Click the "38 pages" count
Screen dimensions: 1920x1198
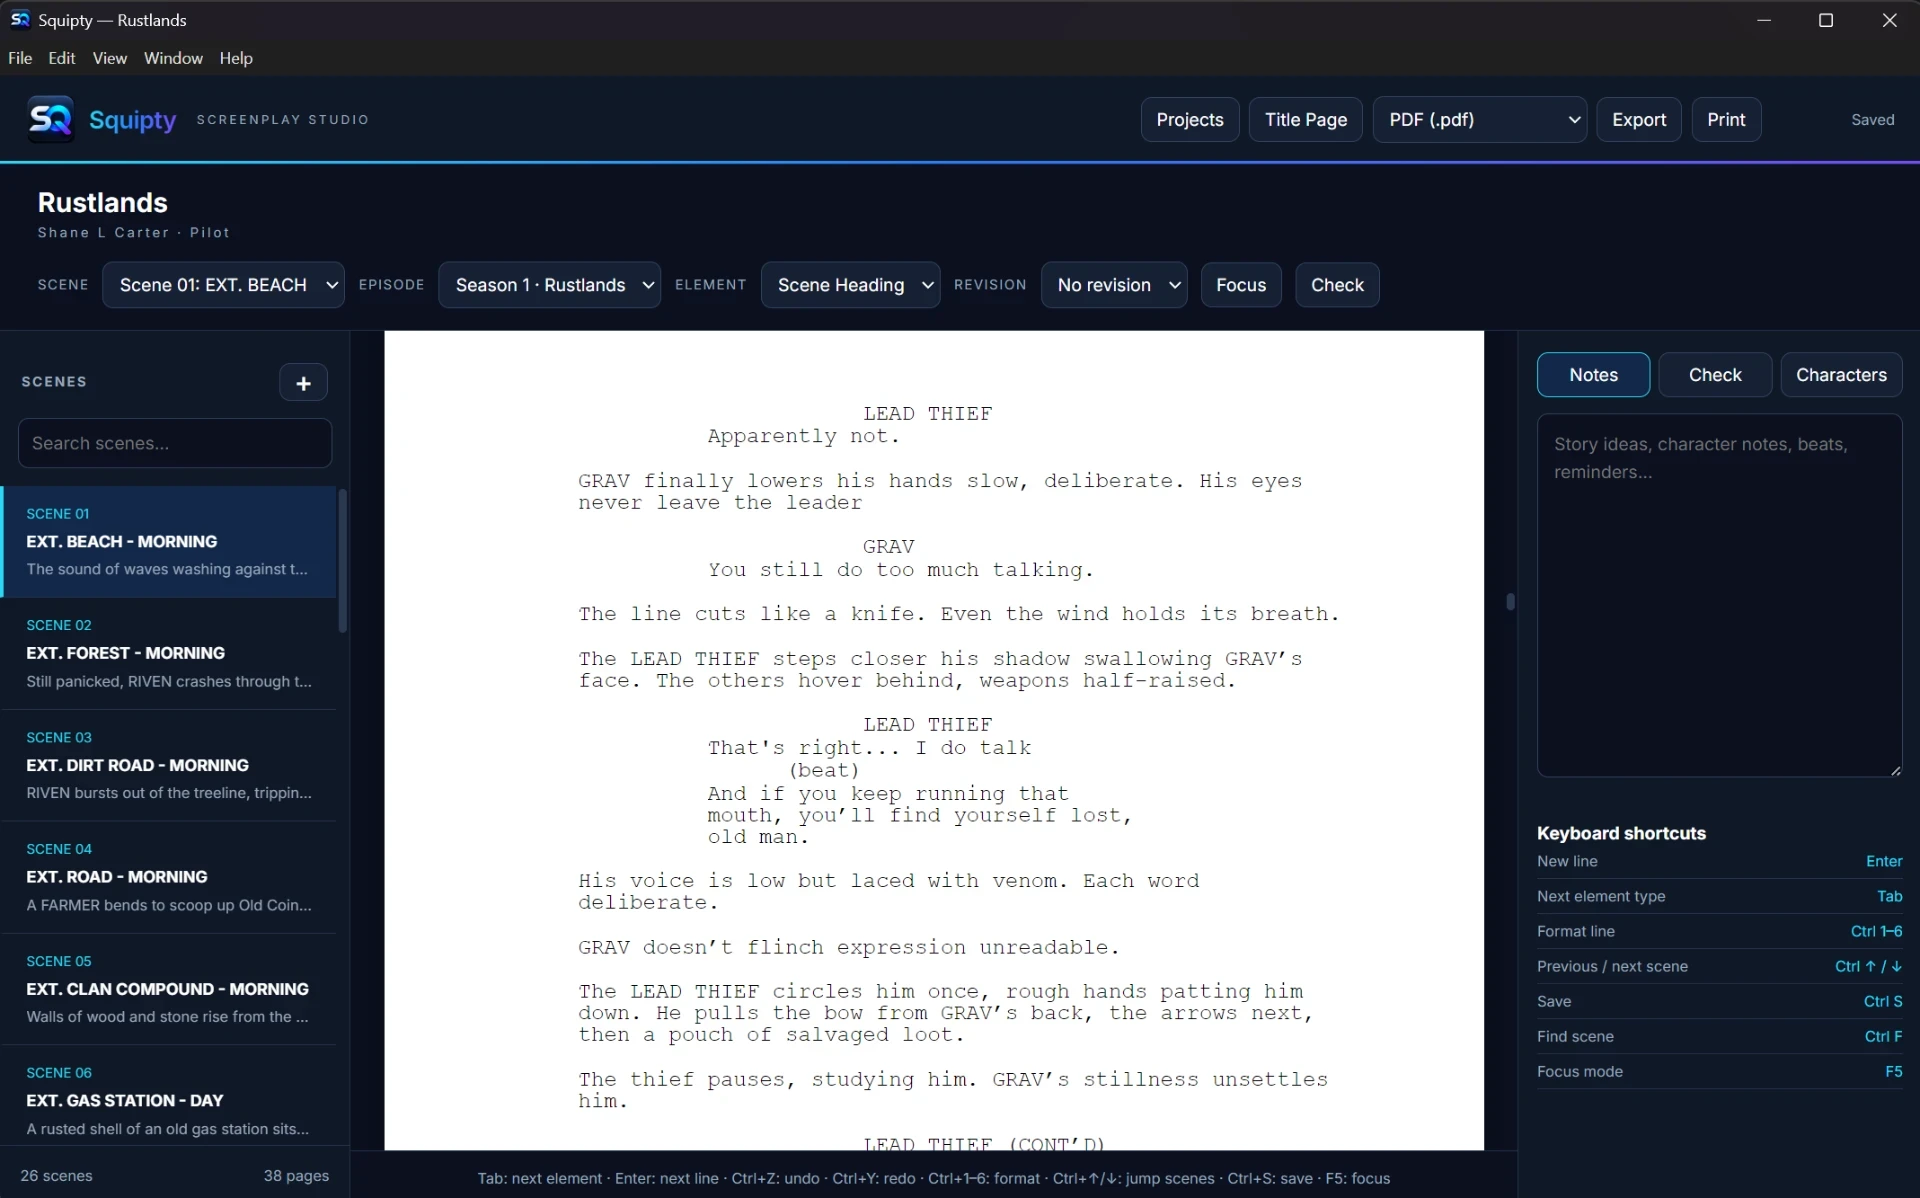296,1176
